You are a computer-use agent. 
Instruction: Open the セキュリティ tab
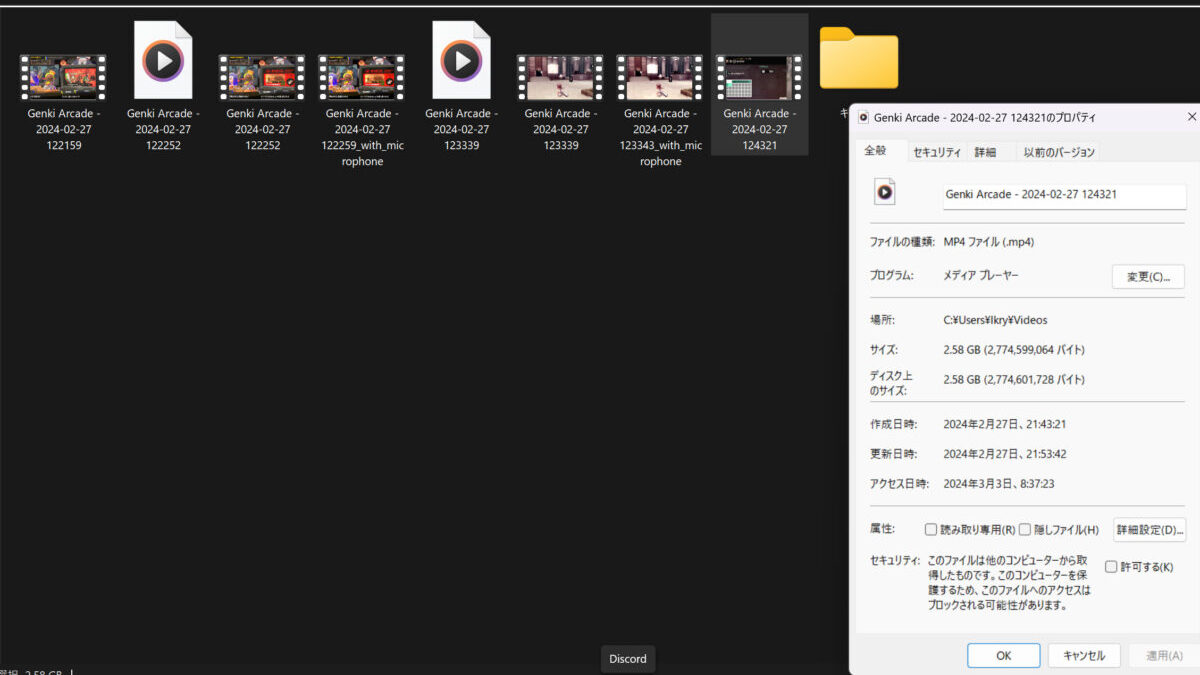[x=936, y=152]
